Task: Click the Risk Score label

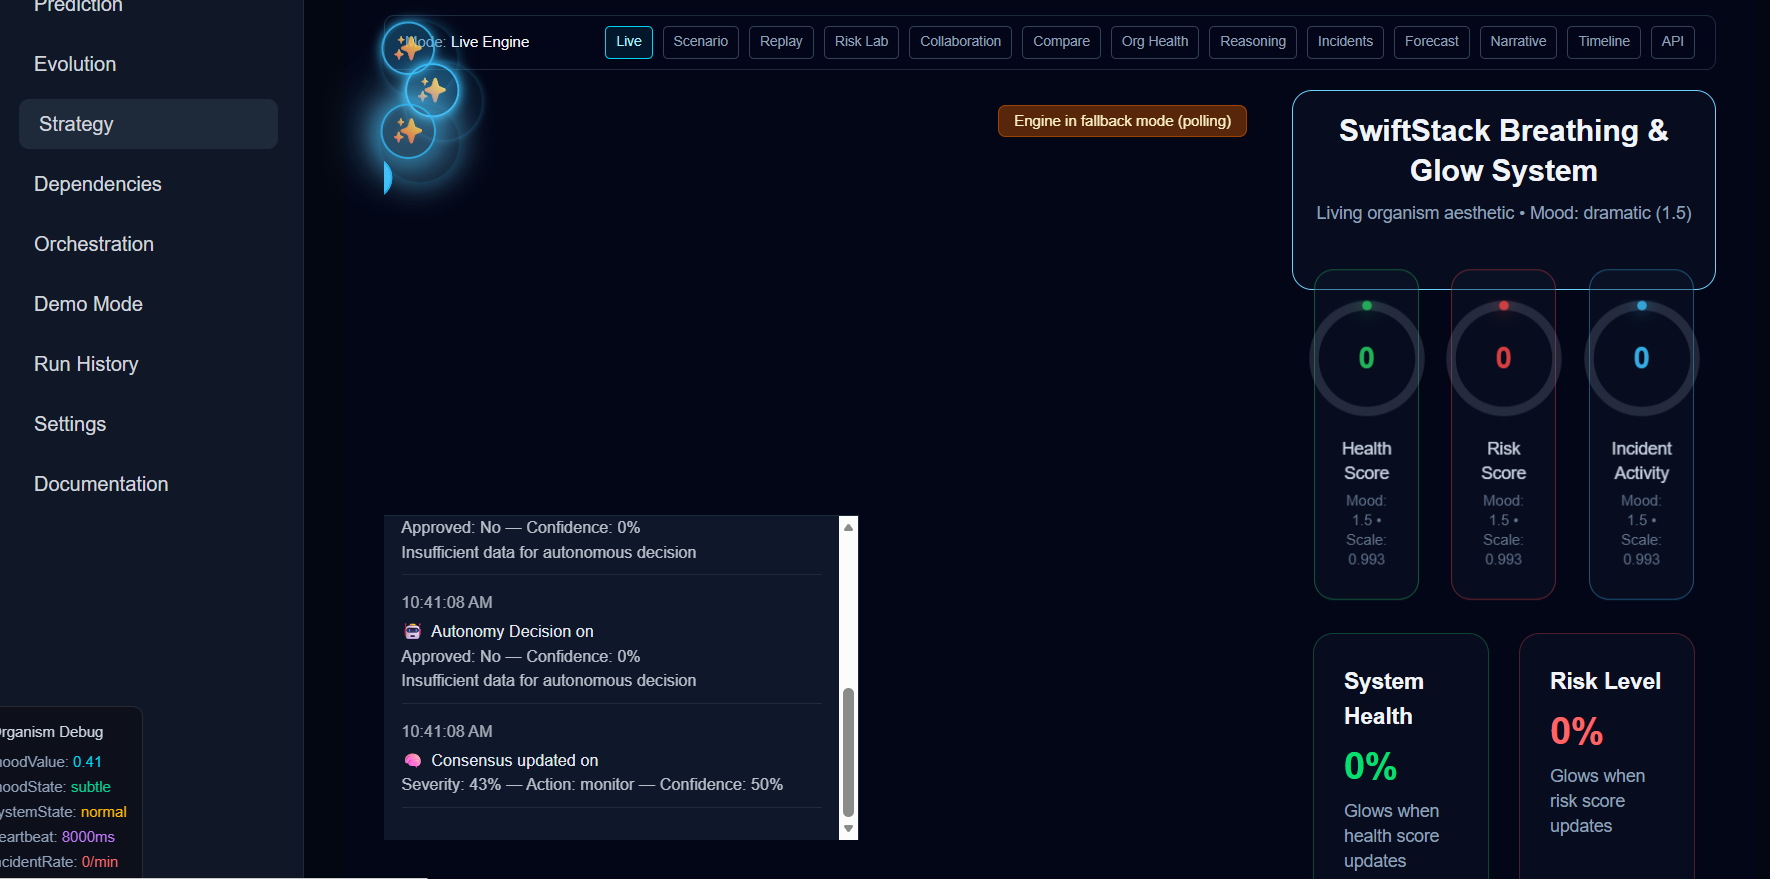Action: (1503, 461)
